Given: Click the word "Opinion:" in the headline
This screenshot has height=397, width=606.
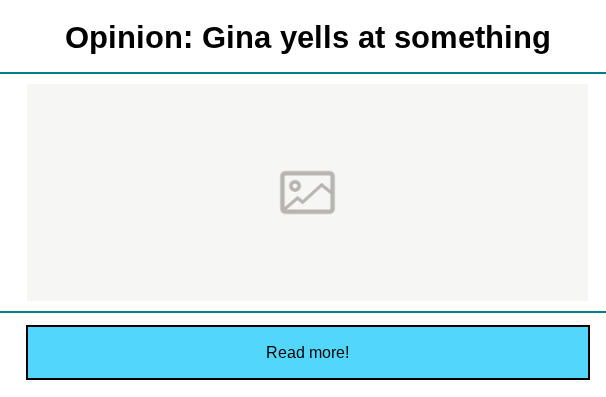Looking at the screenshot, I should point(129,38).
